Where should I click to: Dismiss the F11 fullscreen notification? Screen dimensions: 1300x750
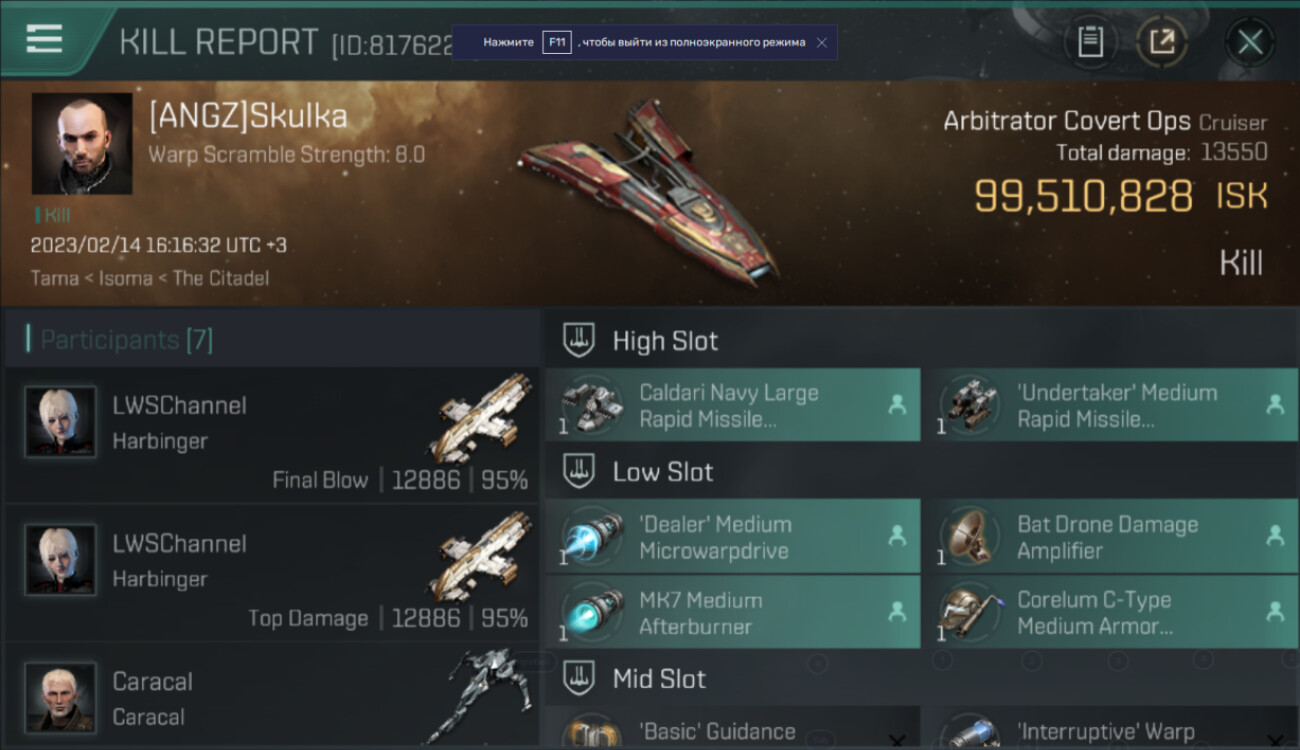[x=821, y=43]
